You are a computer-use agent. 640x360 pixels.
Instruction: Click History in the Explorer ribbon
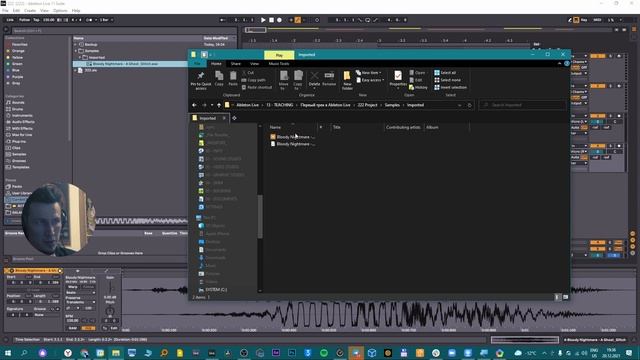pos(418,87)
